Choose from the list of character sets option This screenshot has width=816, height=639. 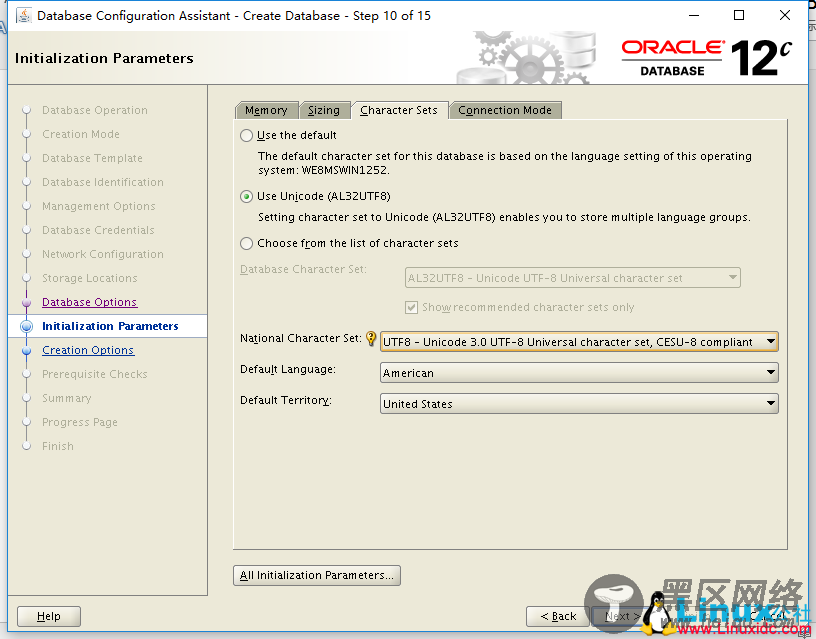[246, 244]
